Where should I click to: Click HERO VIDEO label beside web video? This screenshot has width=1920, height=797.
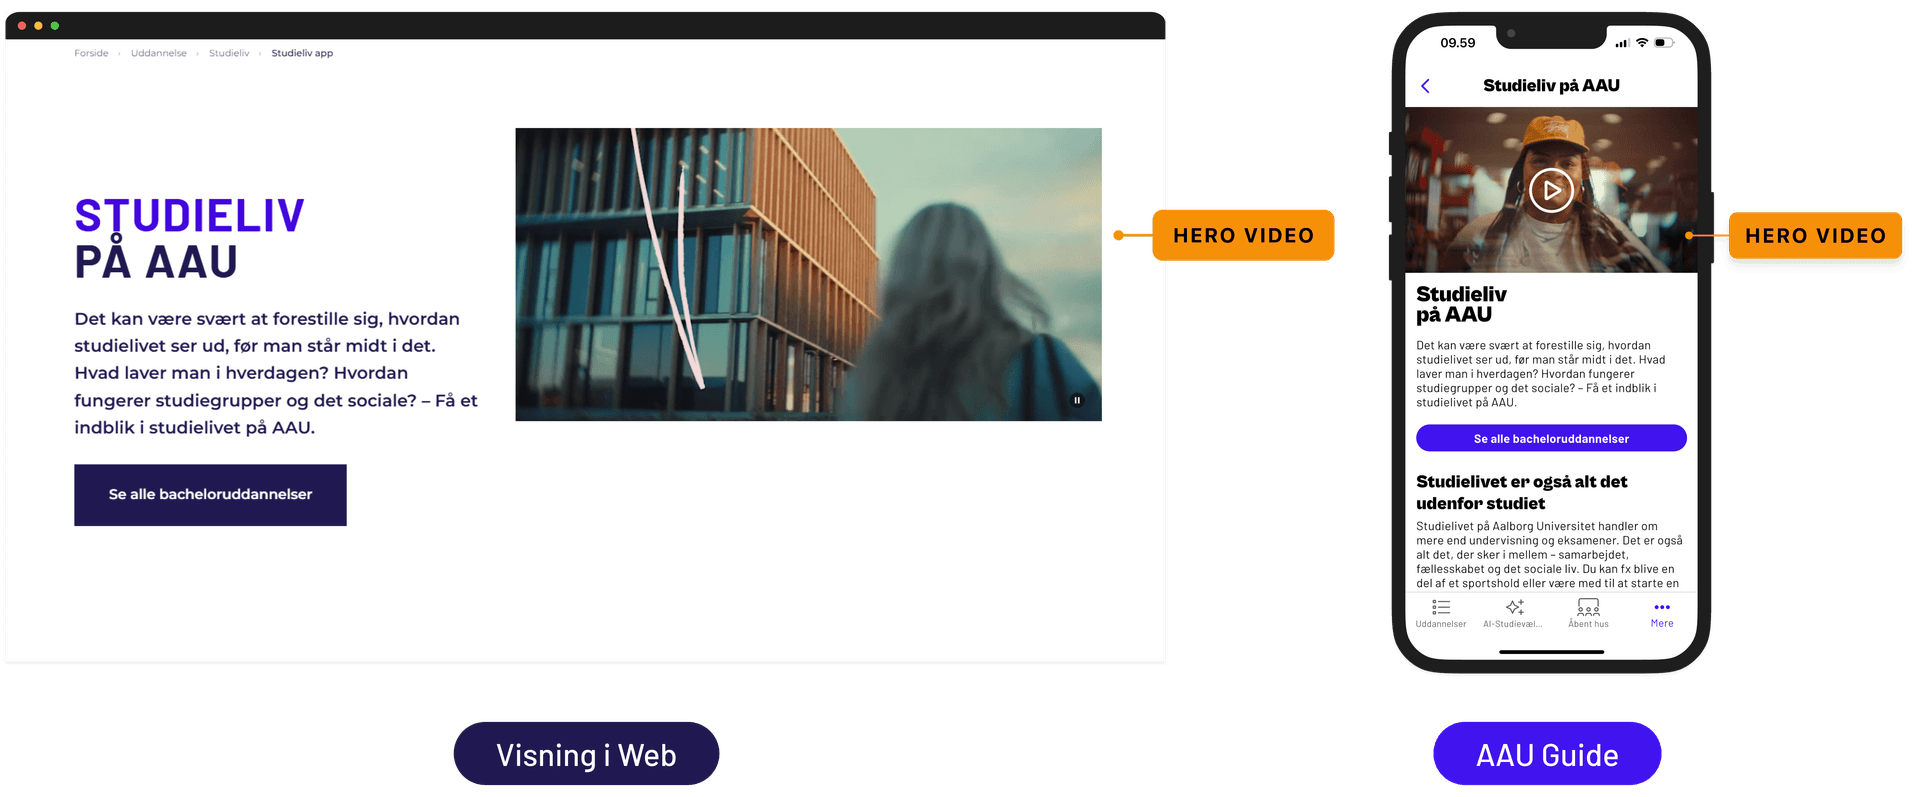[1243, 235]
